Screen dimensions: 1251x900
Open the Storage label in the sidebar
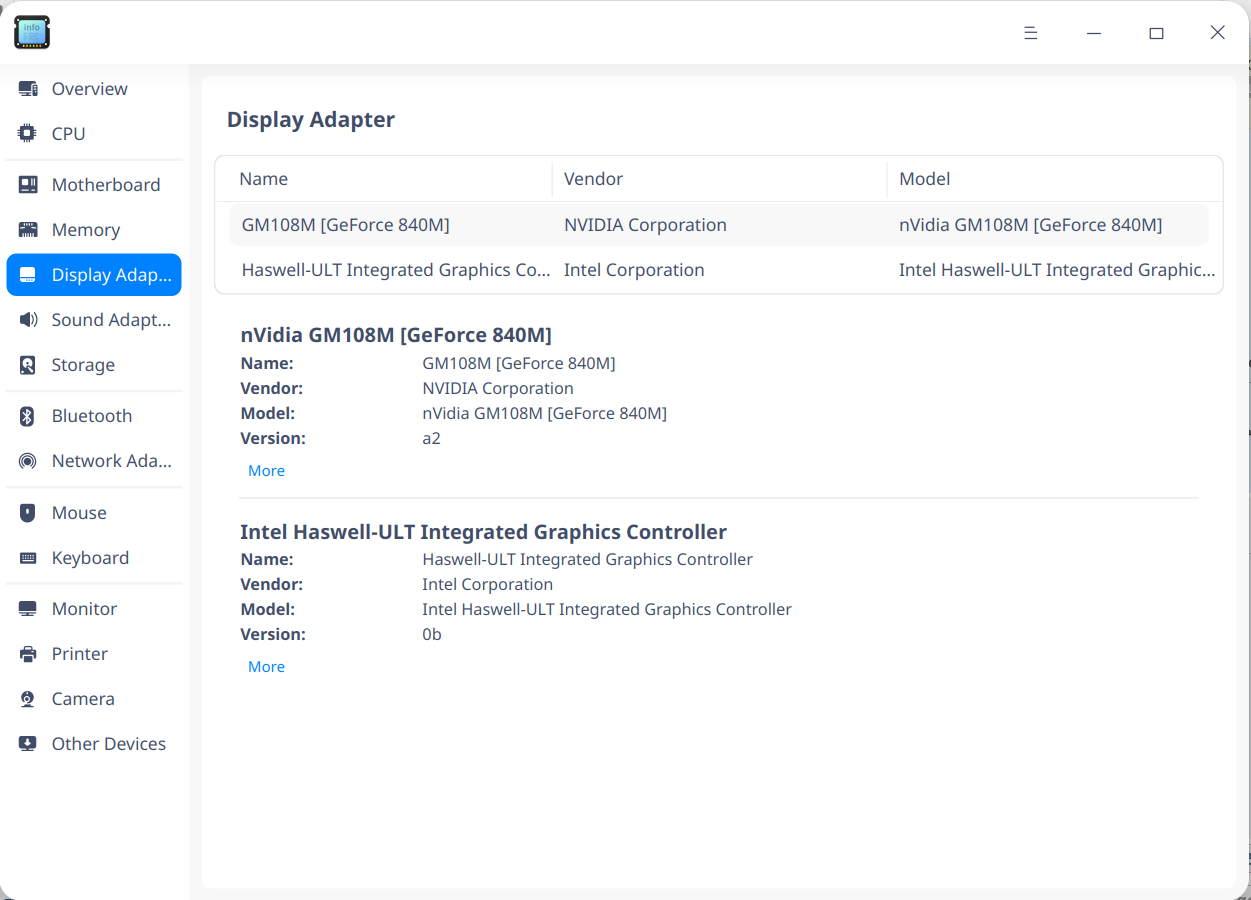click(x=83, y=365)
